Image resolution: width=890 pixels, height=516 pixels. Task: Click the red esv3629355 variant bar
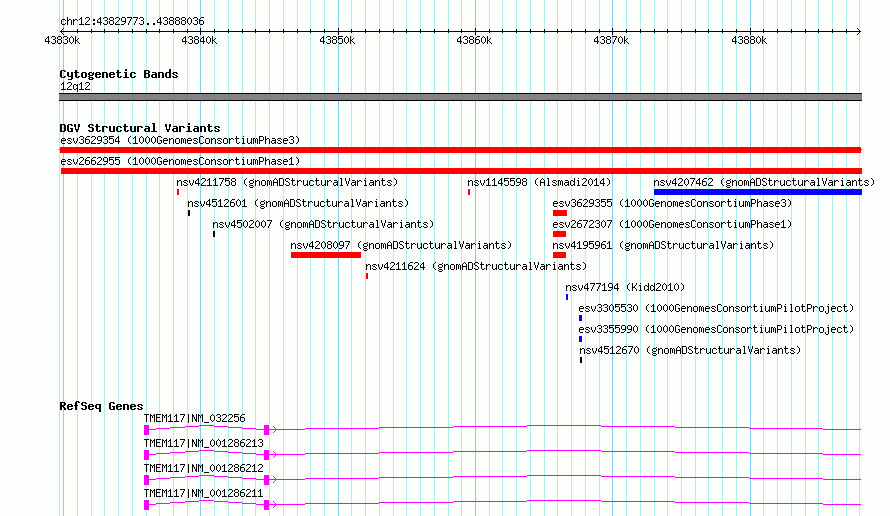pyautogui.click(x=560, y=213)
